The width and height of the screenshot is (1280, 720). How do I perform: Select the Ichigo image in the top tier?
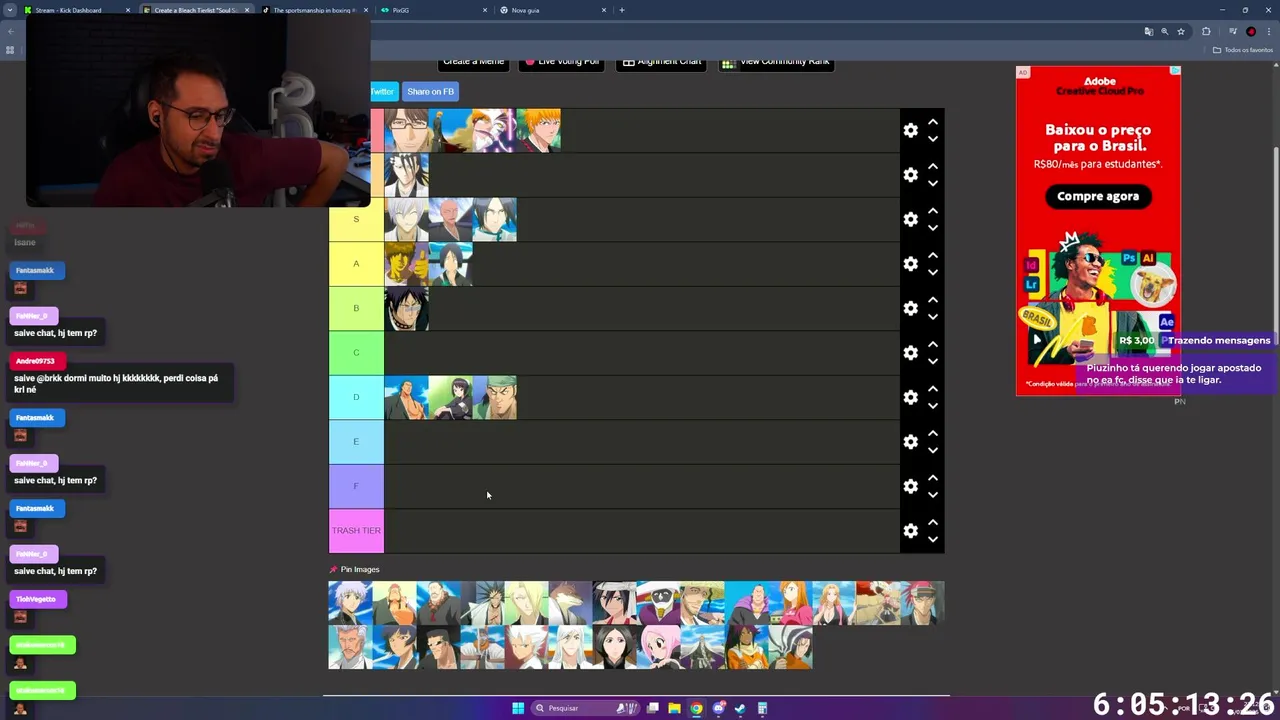(x=538, y=130)
